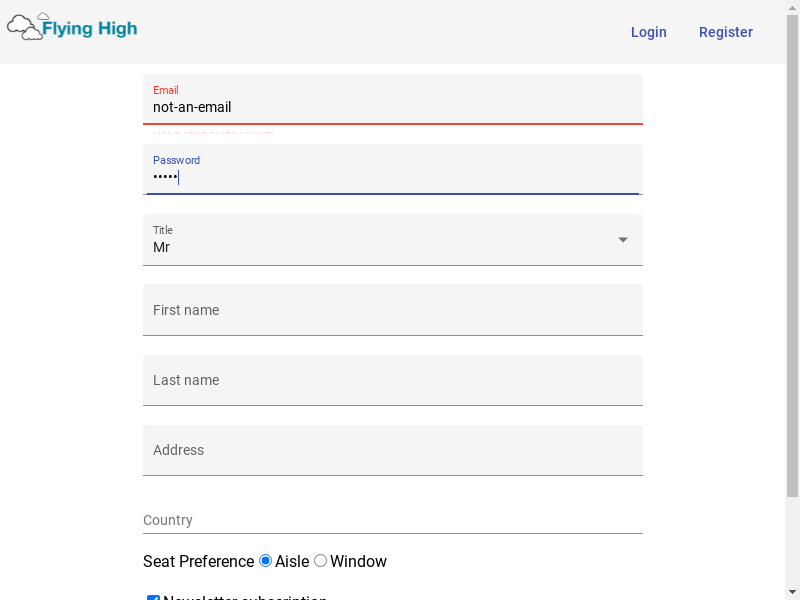Click the vertical page scrollbar thumb
This screenshot has width=800, height=600.
[x=792, y=255]
